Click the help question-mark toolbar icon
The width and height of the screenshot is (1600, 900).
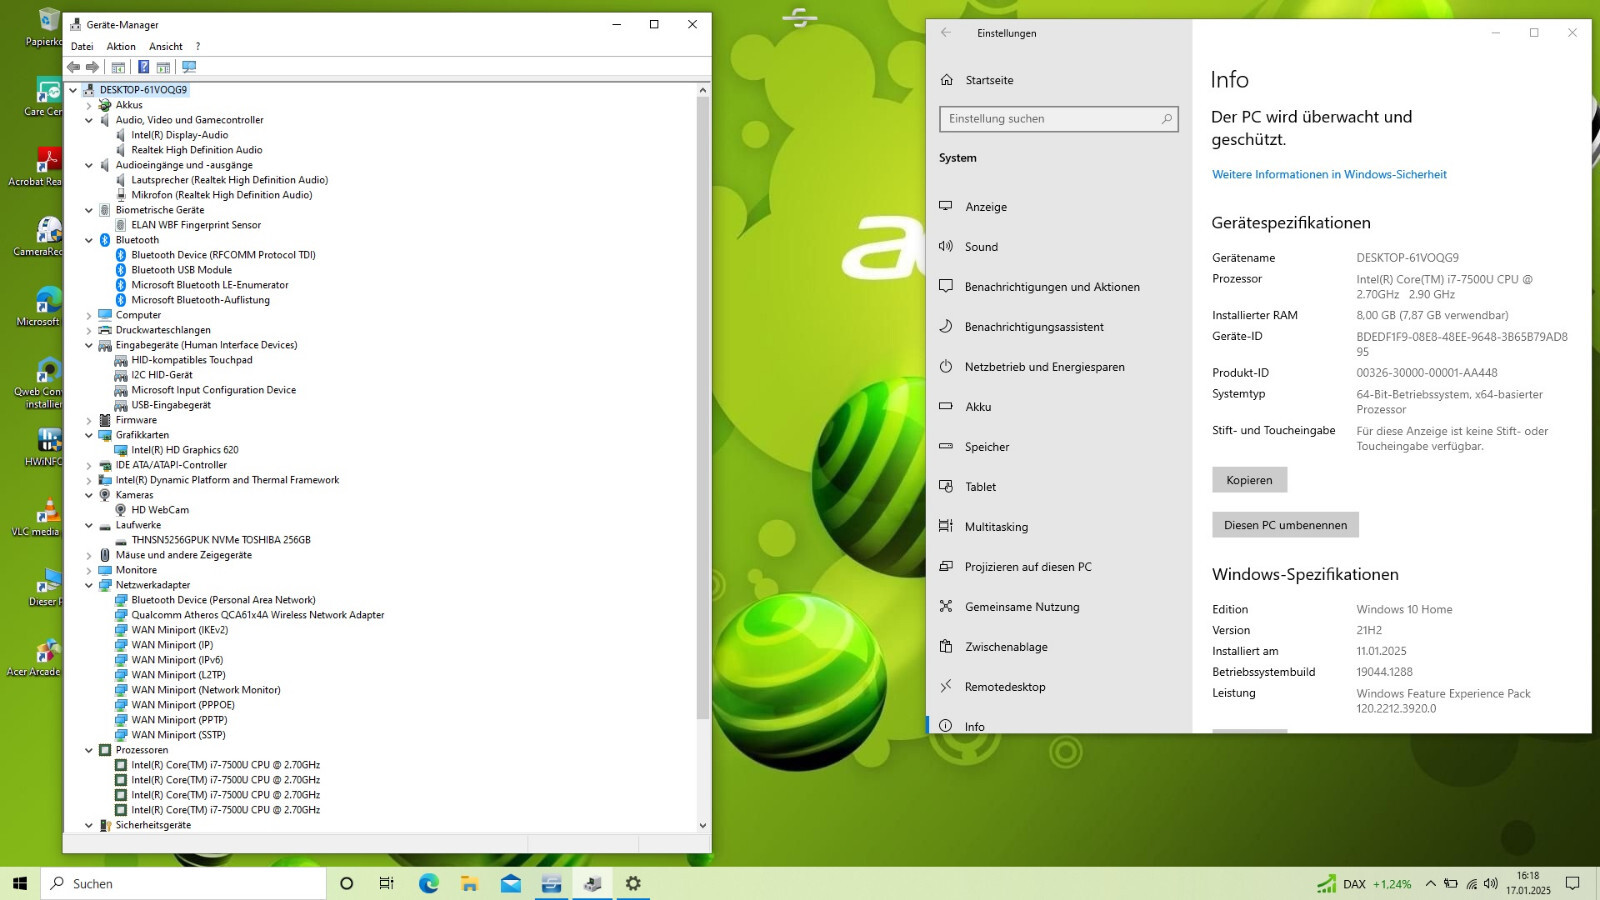(x=143, y=67)
